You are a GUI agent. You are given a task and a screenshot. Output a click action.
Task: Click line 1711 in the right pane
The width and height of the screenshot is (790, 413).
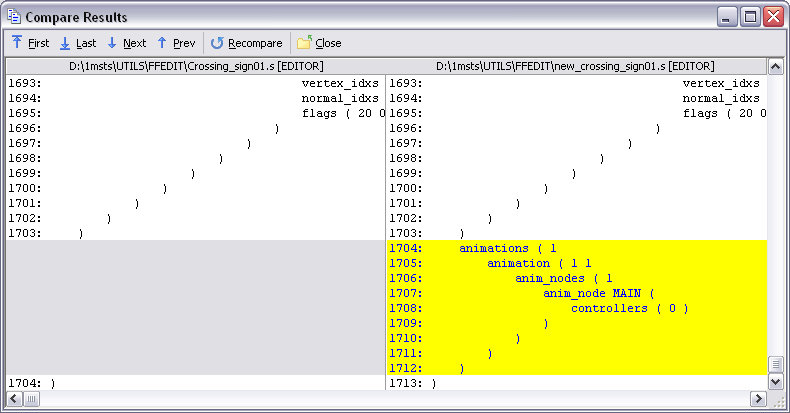[x=577, y=353]
